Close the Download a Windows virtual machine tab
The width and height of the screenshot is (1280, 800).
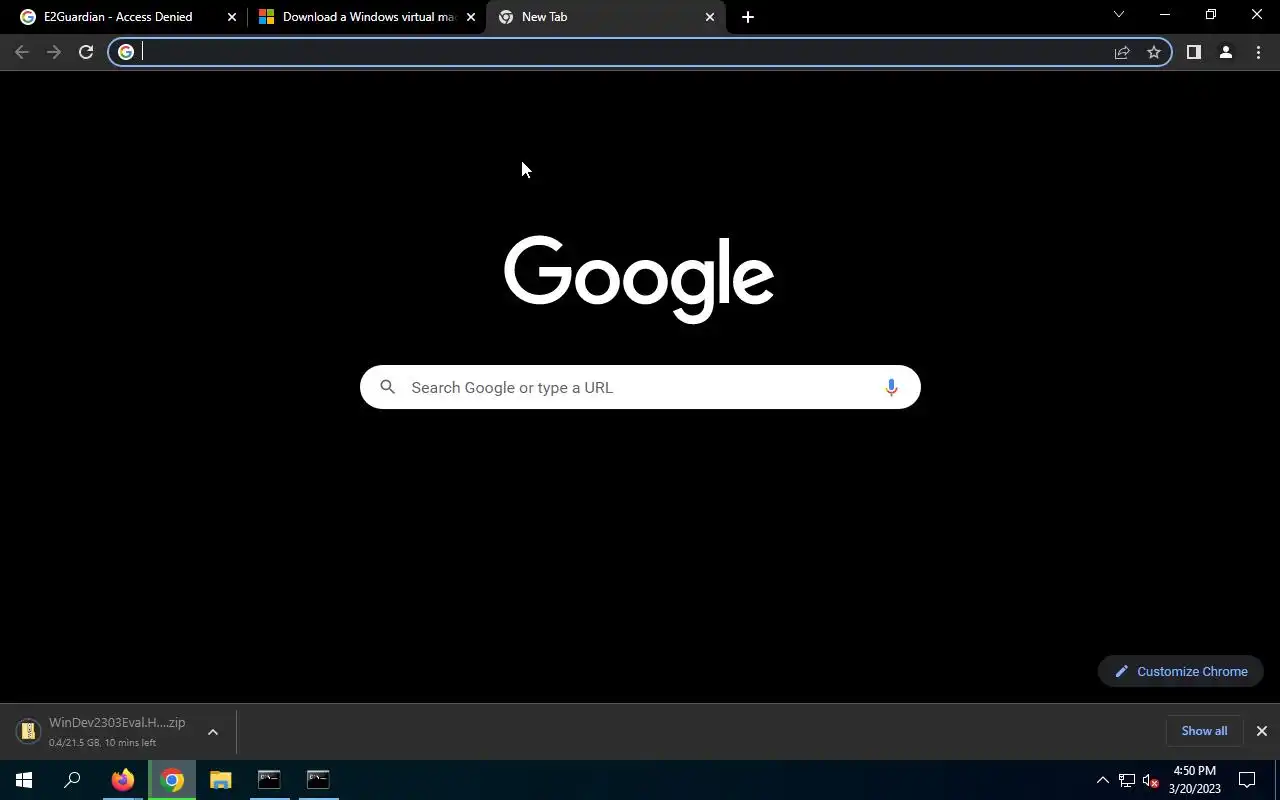click(x=471, y=17)
